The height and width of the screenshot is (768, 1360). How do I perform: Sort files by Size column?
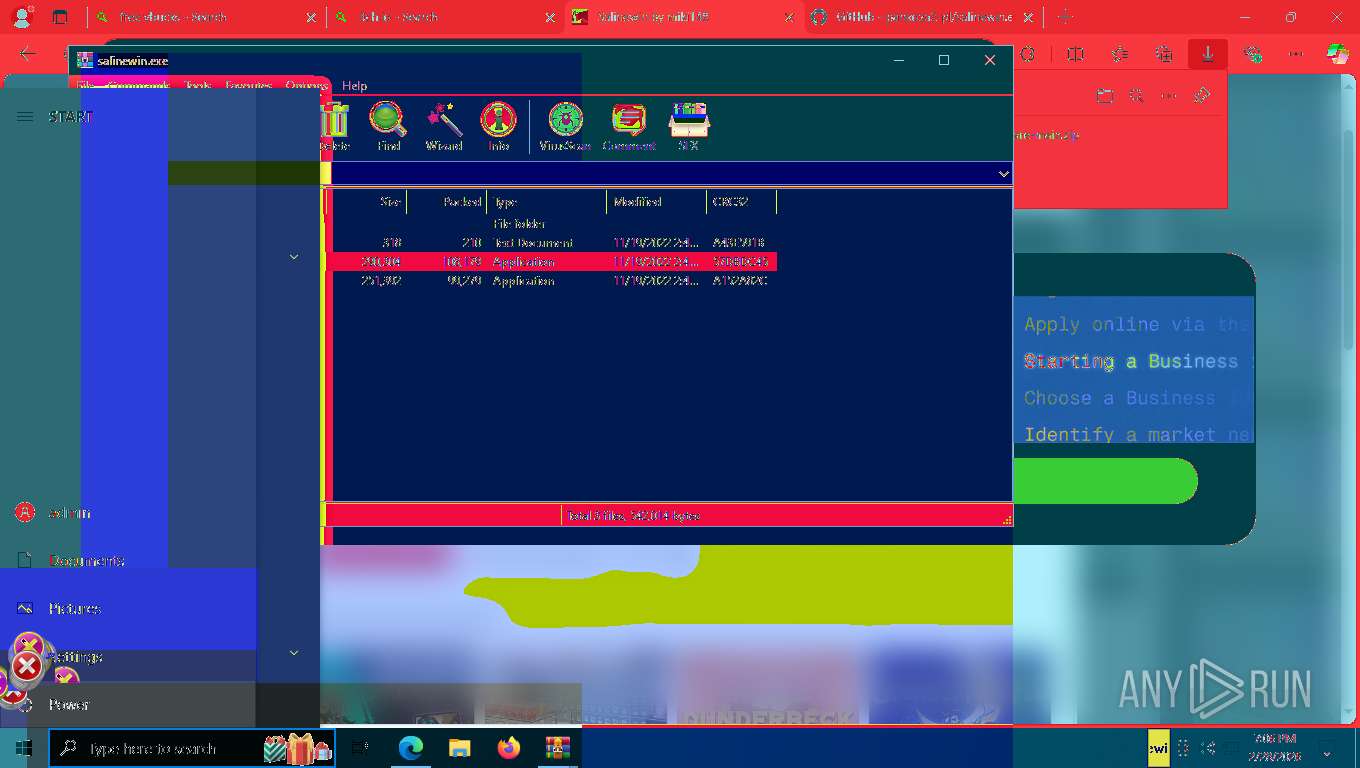tap(369, 202)
